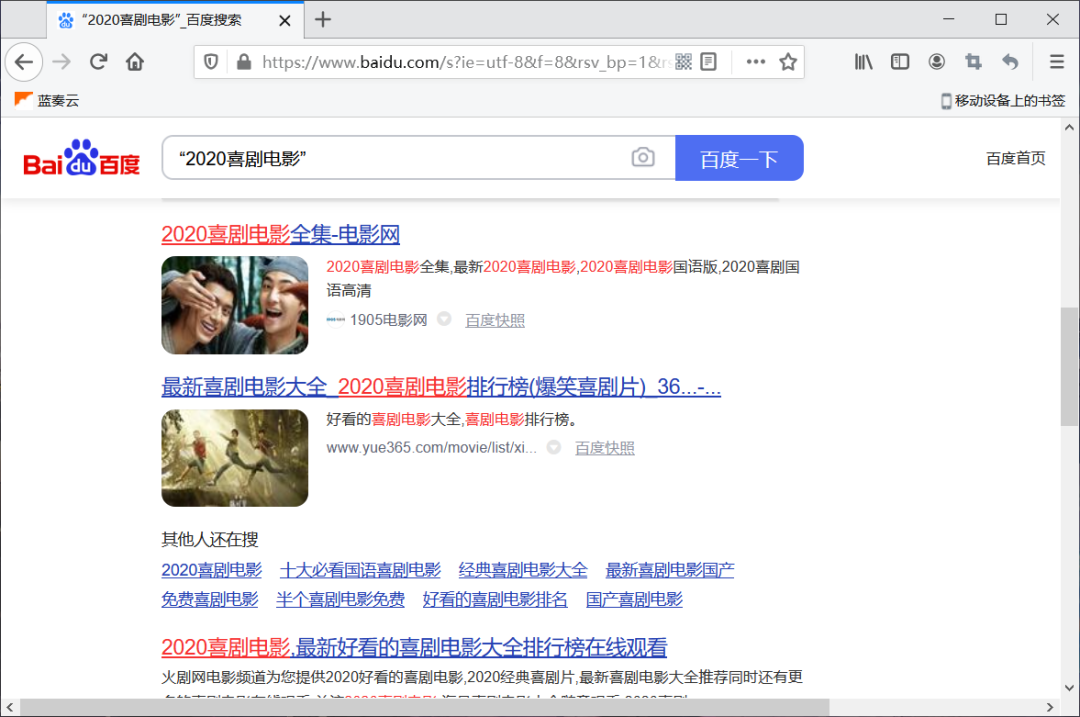The width and height of the screenshot is (1080, 717).
Task: Open the page actions ellipsis menu
Action: click(755, 61)
